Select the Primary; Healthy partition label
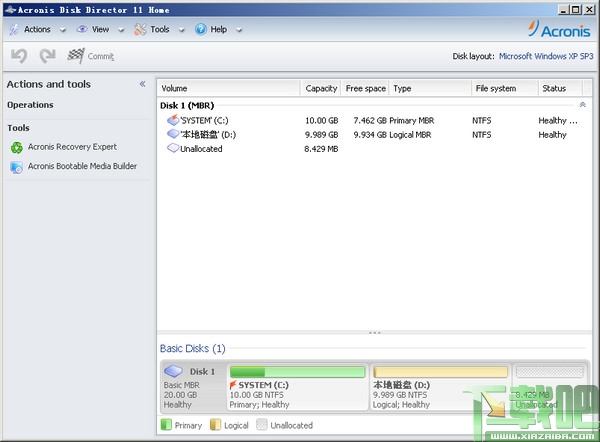 [259, 405]
